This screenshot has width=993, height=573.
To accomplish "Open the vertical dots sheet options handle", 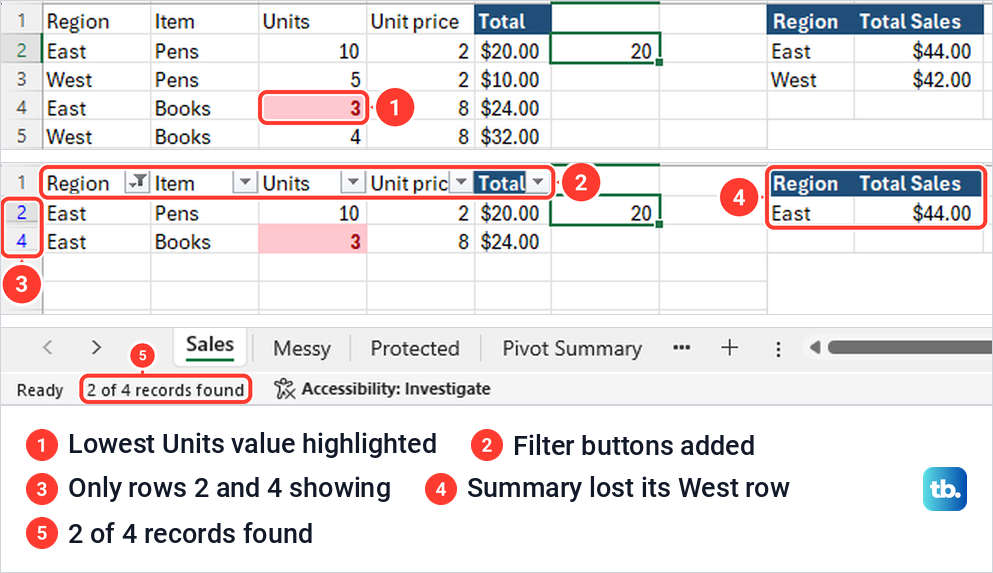I will point(778,349).
